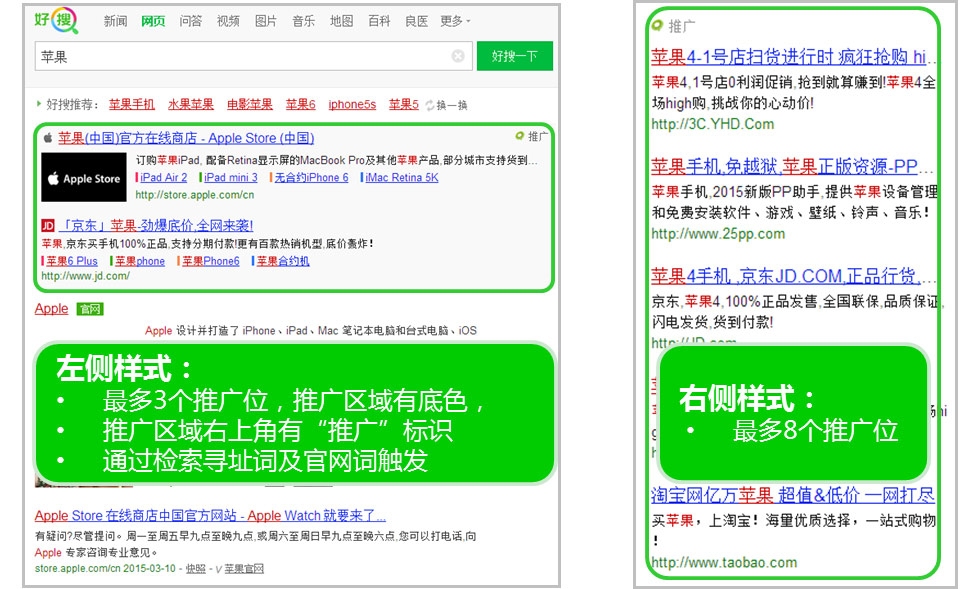
Task: Click the 快照 cached page link
Action: pyautogui.click(x=196, y=569)
